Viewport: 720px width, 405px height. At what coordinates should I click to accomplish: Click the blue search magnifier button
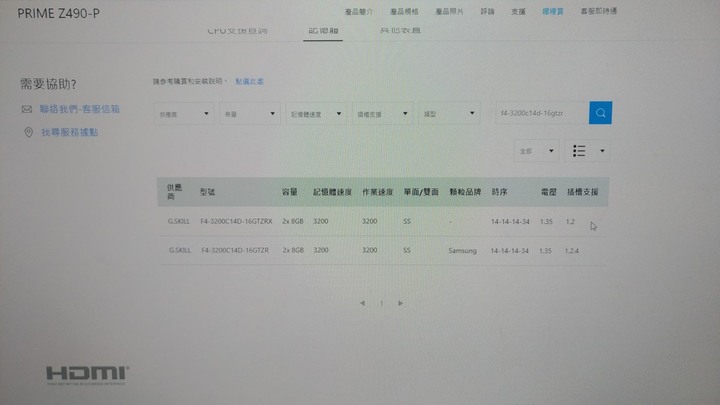[x=600, y=112]
